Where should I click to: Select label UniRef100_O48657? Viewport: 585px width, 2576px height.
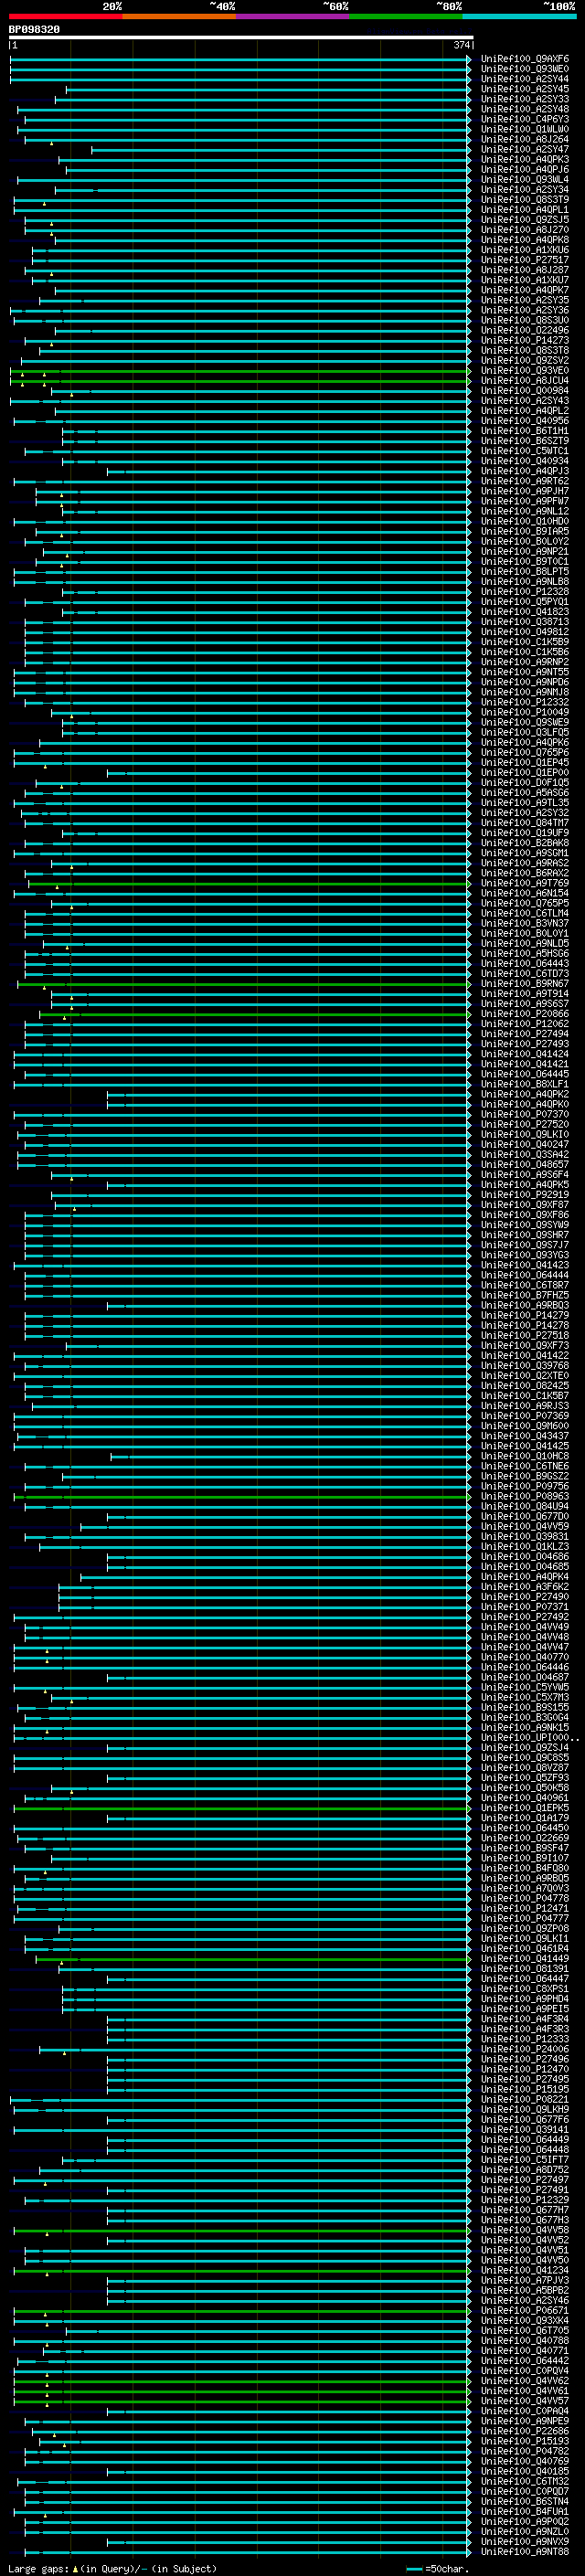pyautogui.click(x=525, y=1164)
